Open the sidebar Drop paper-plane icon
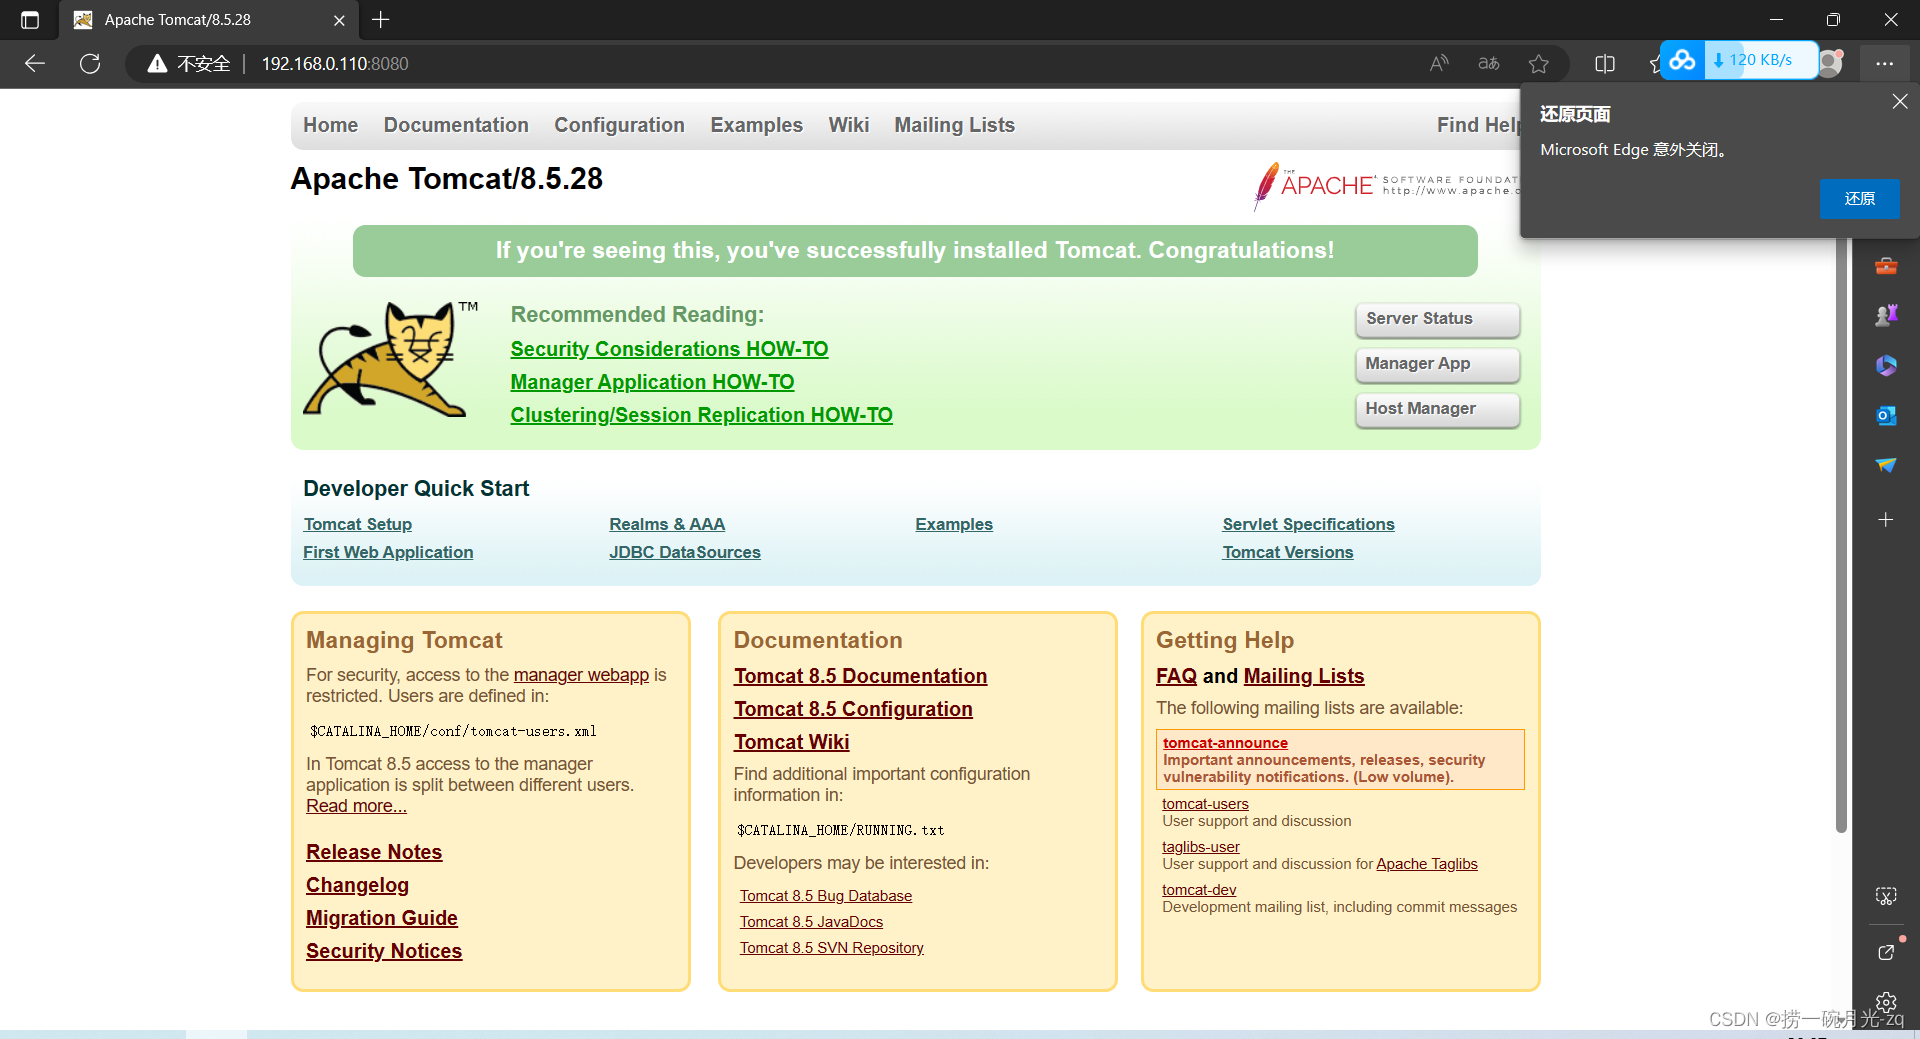Viewport: 1920px width, 1039px height. [x=1886, y=466]
